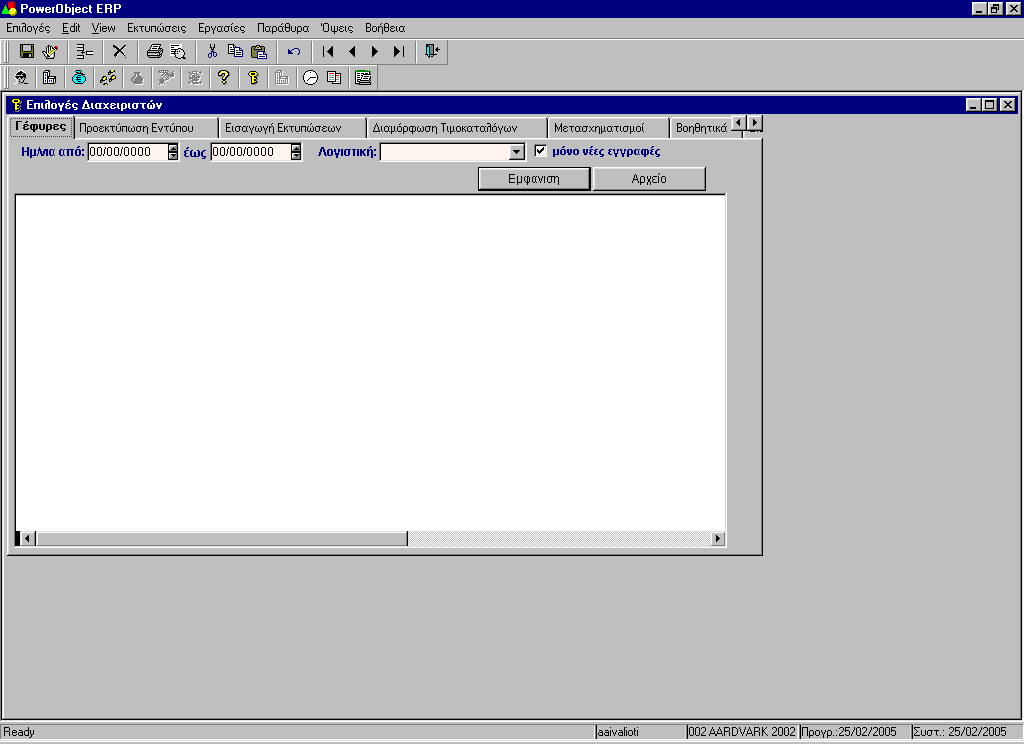Click the Save floppy disk icon
1024x744 pixels.
tap(27, 51)
